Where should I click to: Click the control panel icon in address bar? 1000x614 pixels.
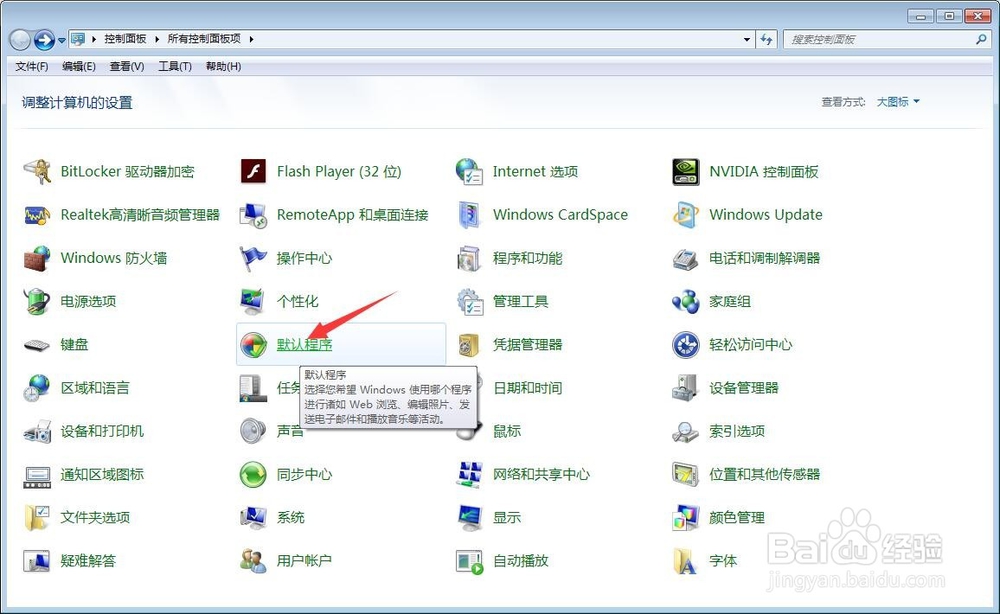(x=78, y=40)
